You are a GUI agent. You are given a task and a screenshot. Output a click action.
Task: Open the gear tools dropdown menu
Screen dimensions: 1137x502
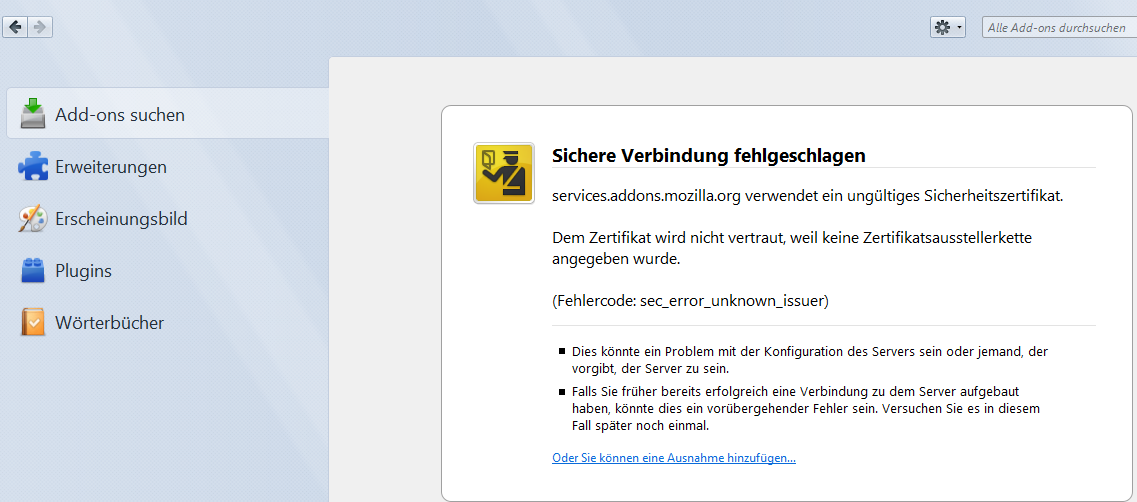(948, 28)
